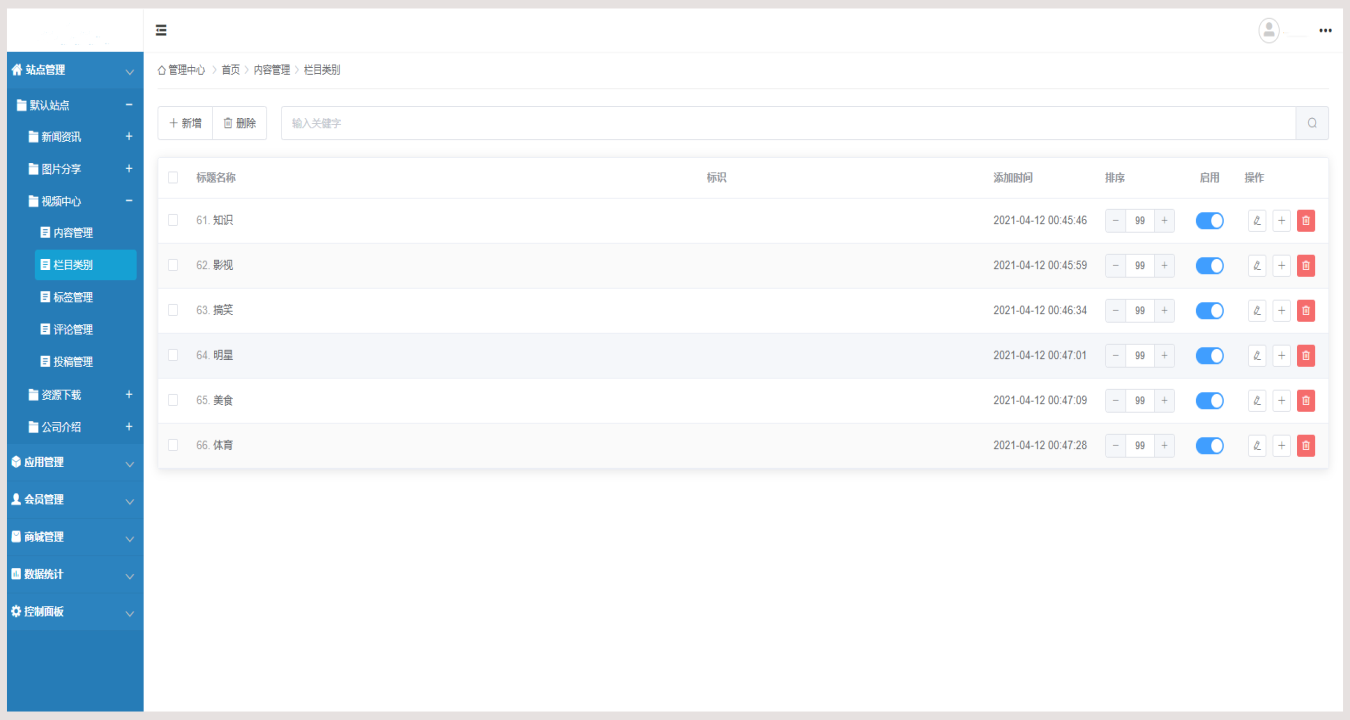Go to 首页 in breadcrumb

point(231,70)
